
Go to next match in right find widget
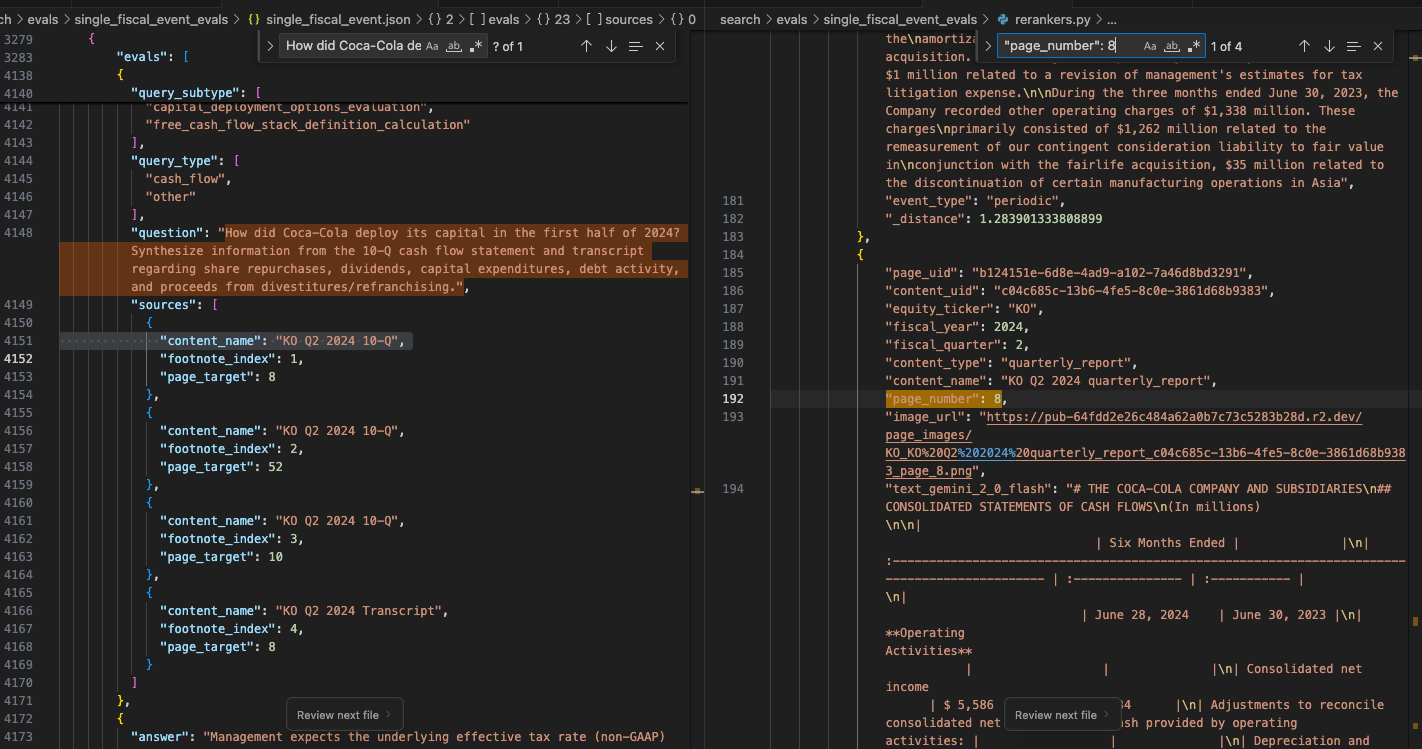pyautogui.click(x=1329, y=46)
